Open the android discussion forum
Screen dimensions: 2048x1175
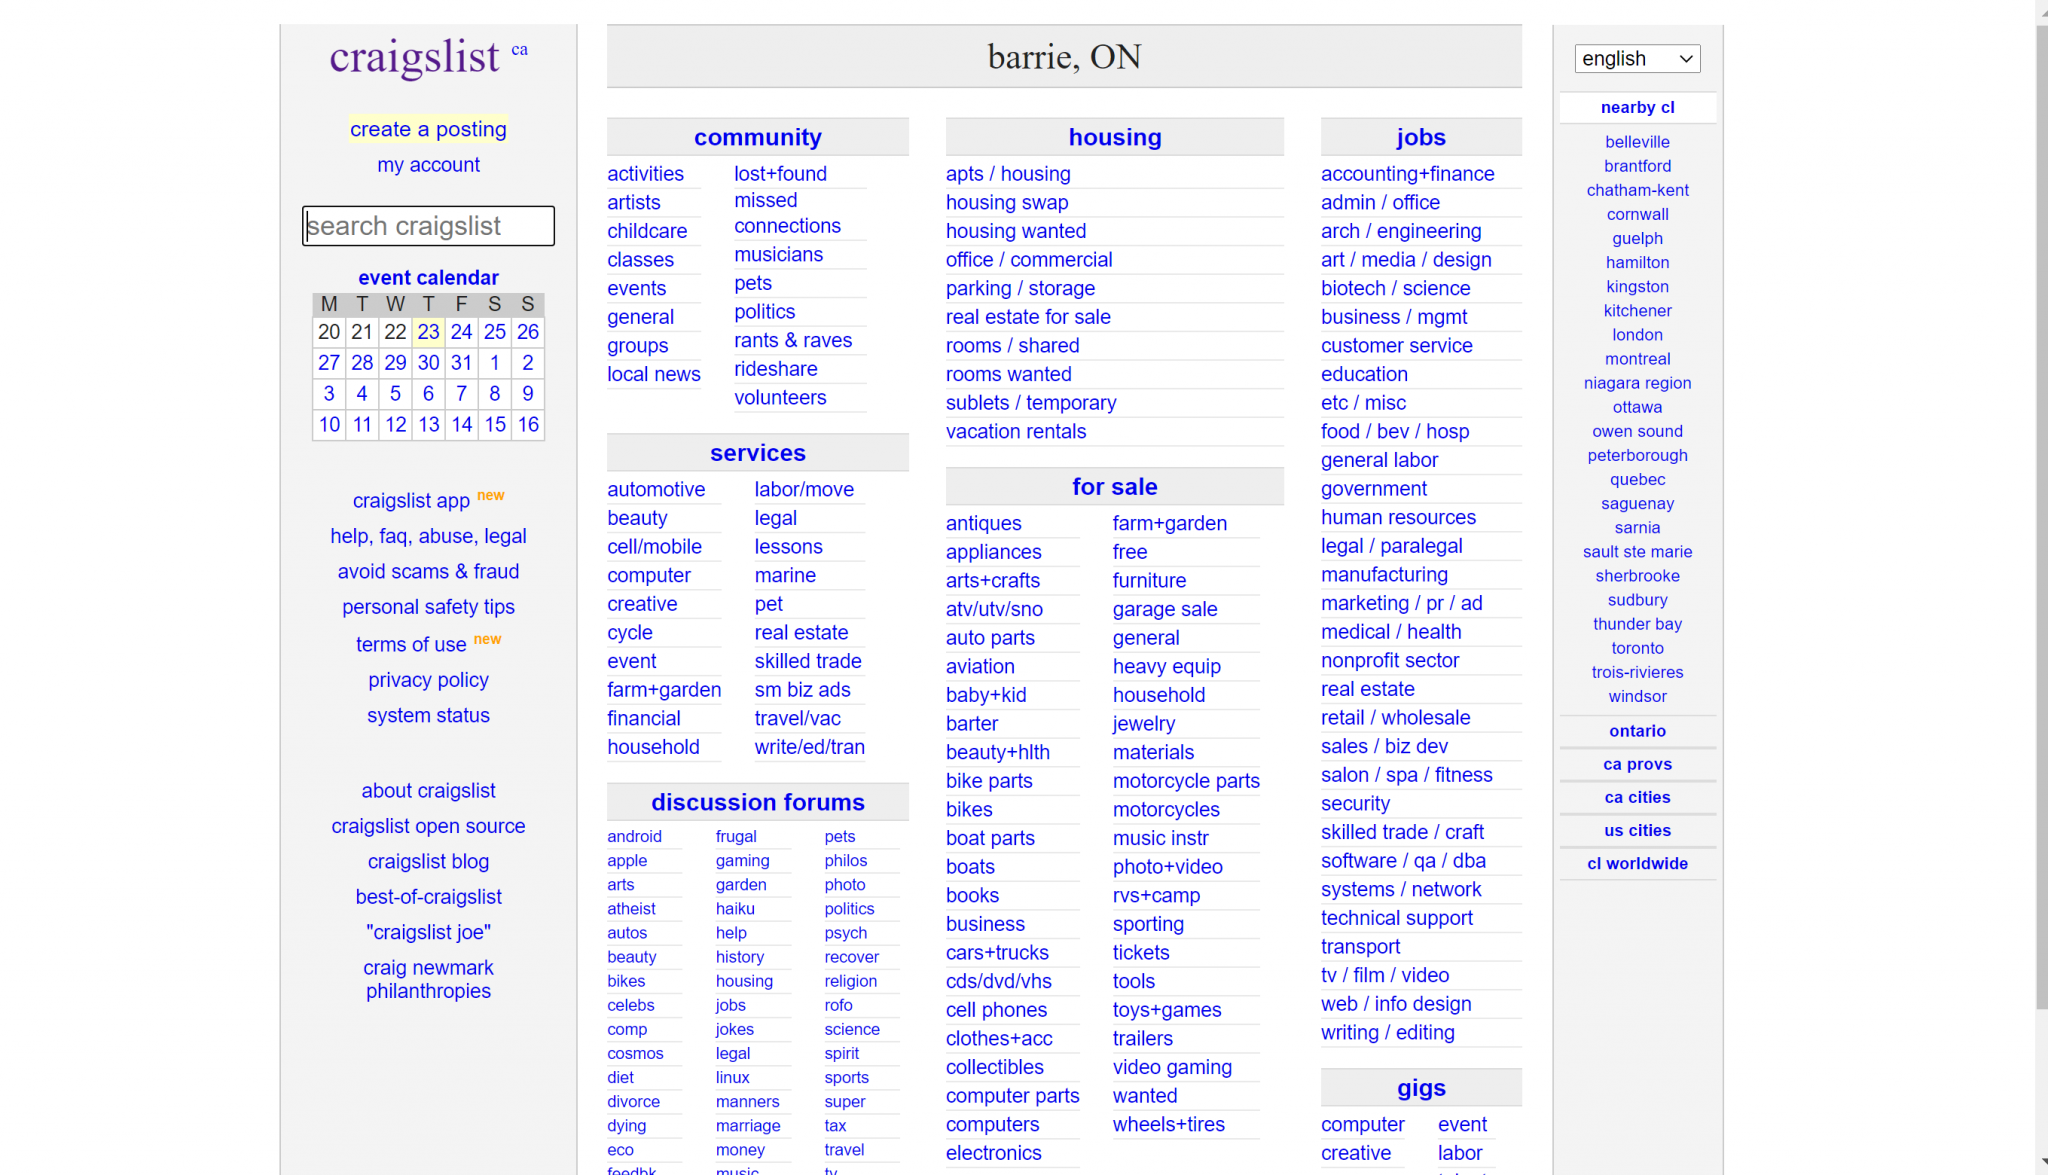(634, 837)
